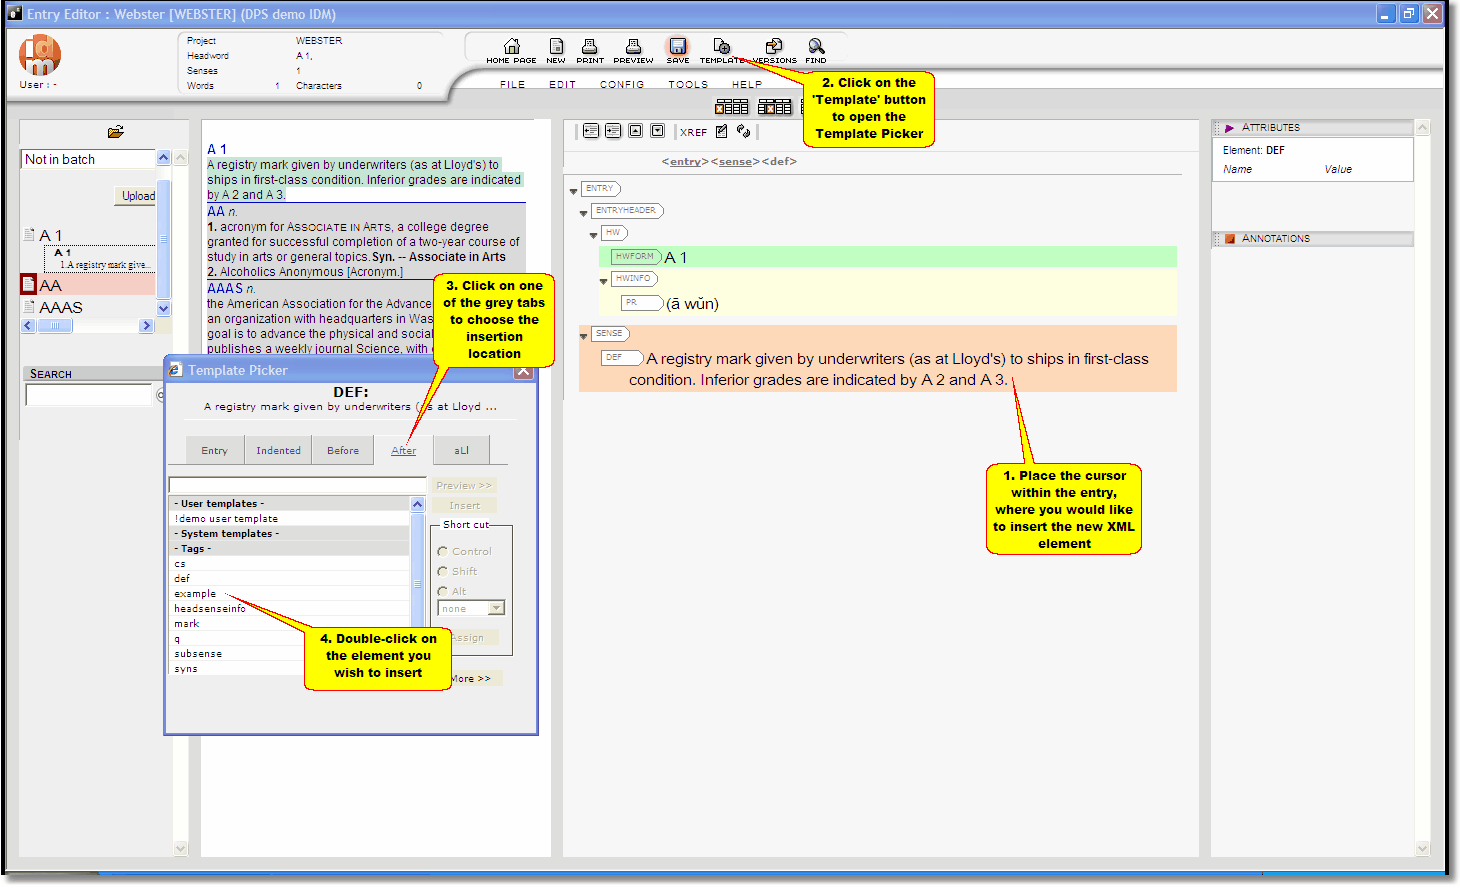The image size is (1460, 890).
Task: Select the 'headsenseinfo' tag in the template list
Action: [x=290, y=609]
